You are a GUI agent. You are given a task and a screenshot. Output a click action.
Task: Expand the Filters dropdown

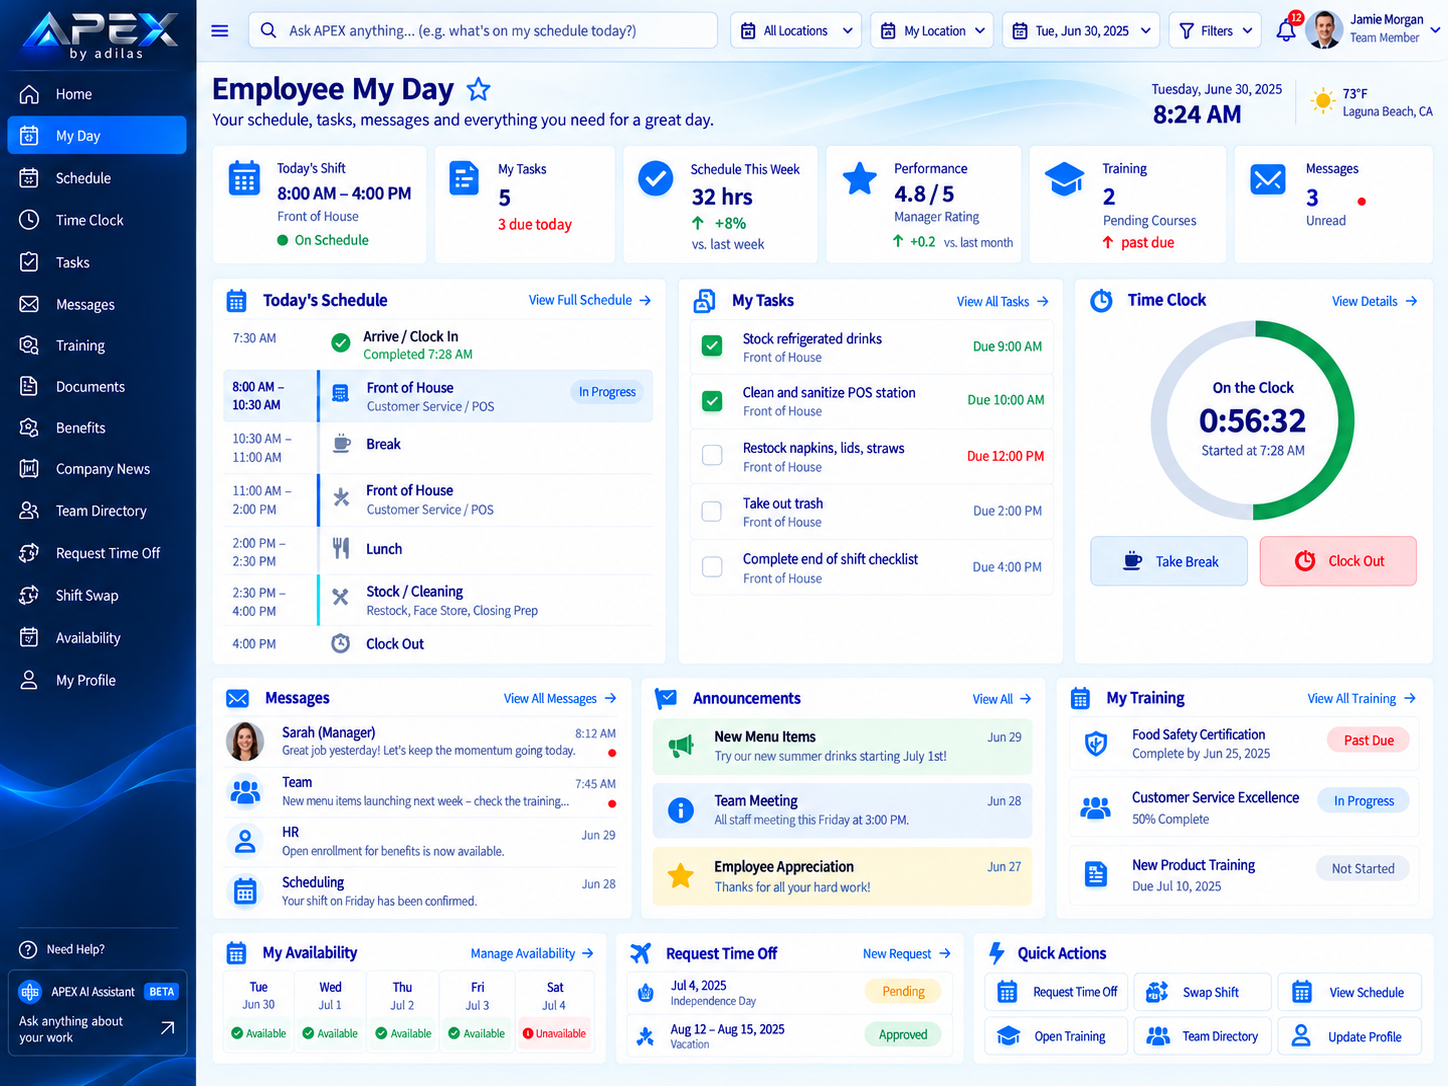click(x=1215, y=31)
